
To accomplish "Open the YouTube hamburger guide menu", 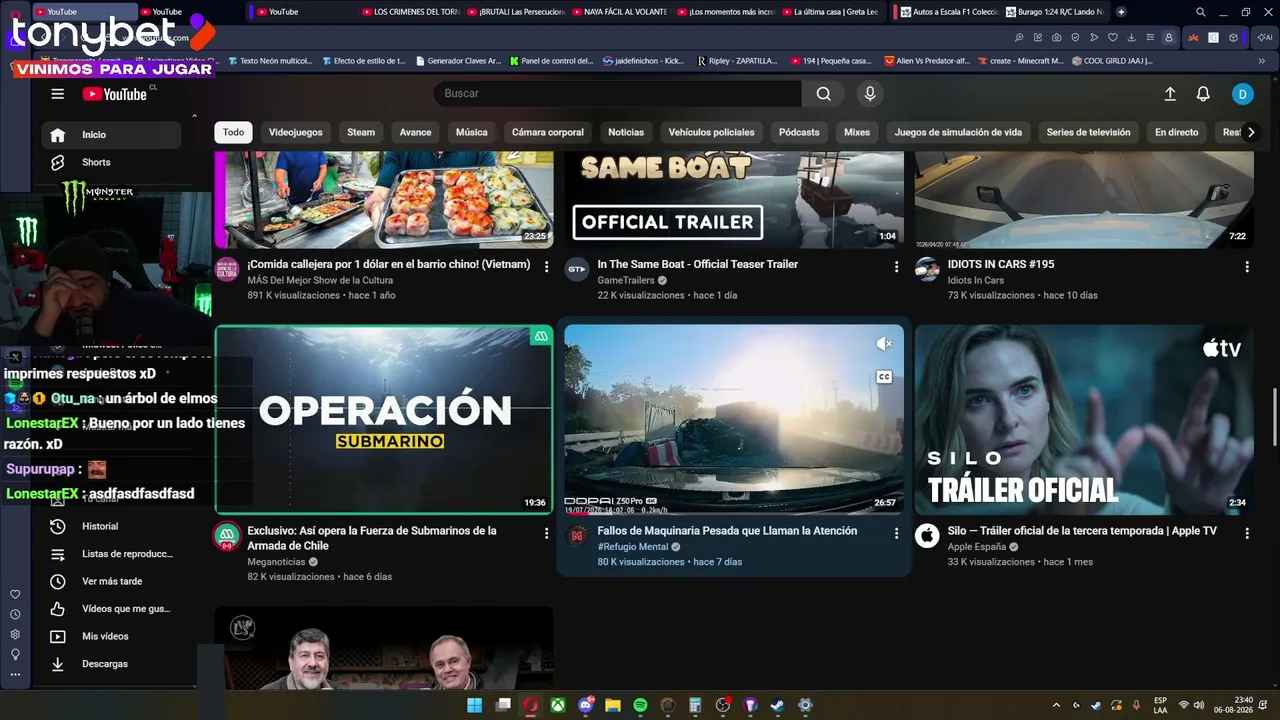I will tap(58, 94).
